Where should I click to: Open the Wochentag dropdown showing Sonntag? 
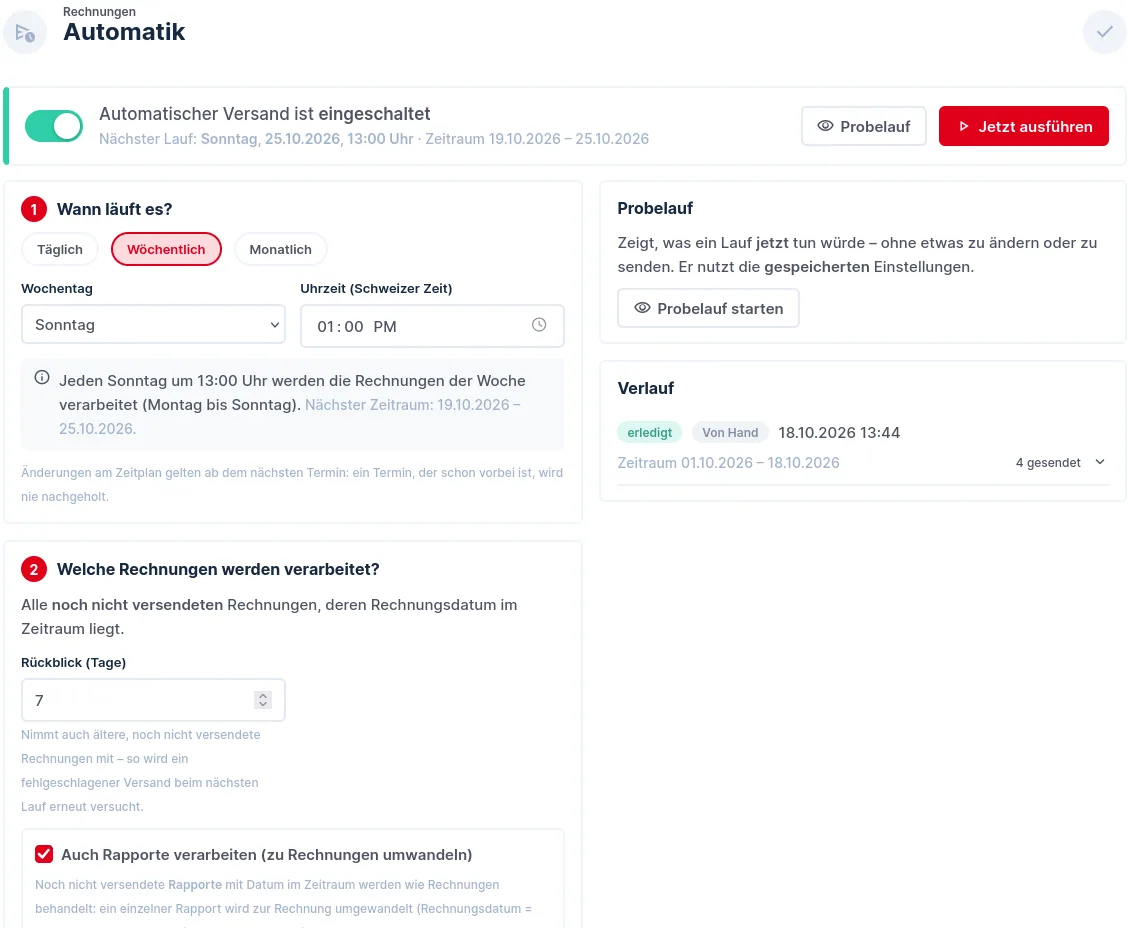(x=153, y=324)
